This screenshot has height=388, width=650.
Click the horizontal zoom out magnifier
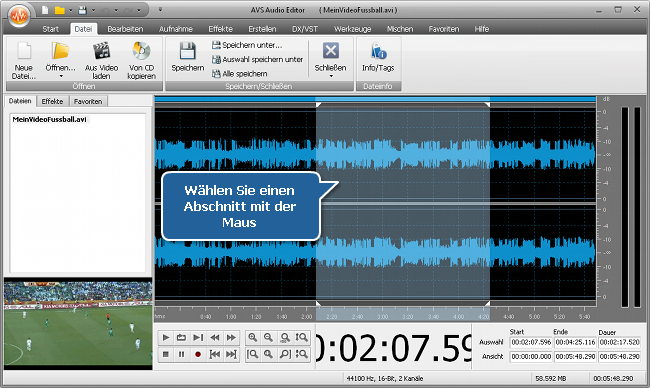[x=269, y=337]
